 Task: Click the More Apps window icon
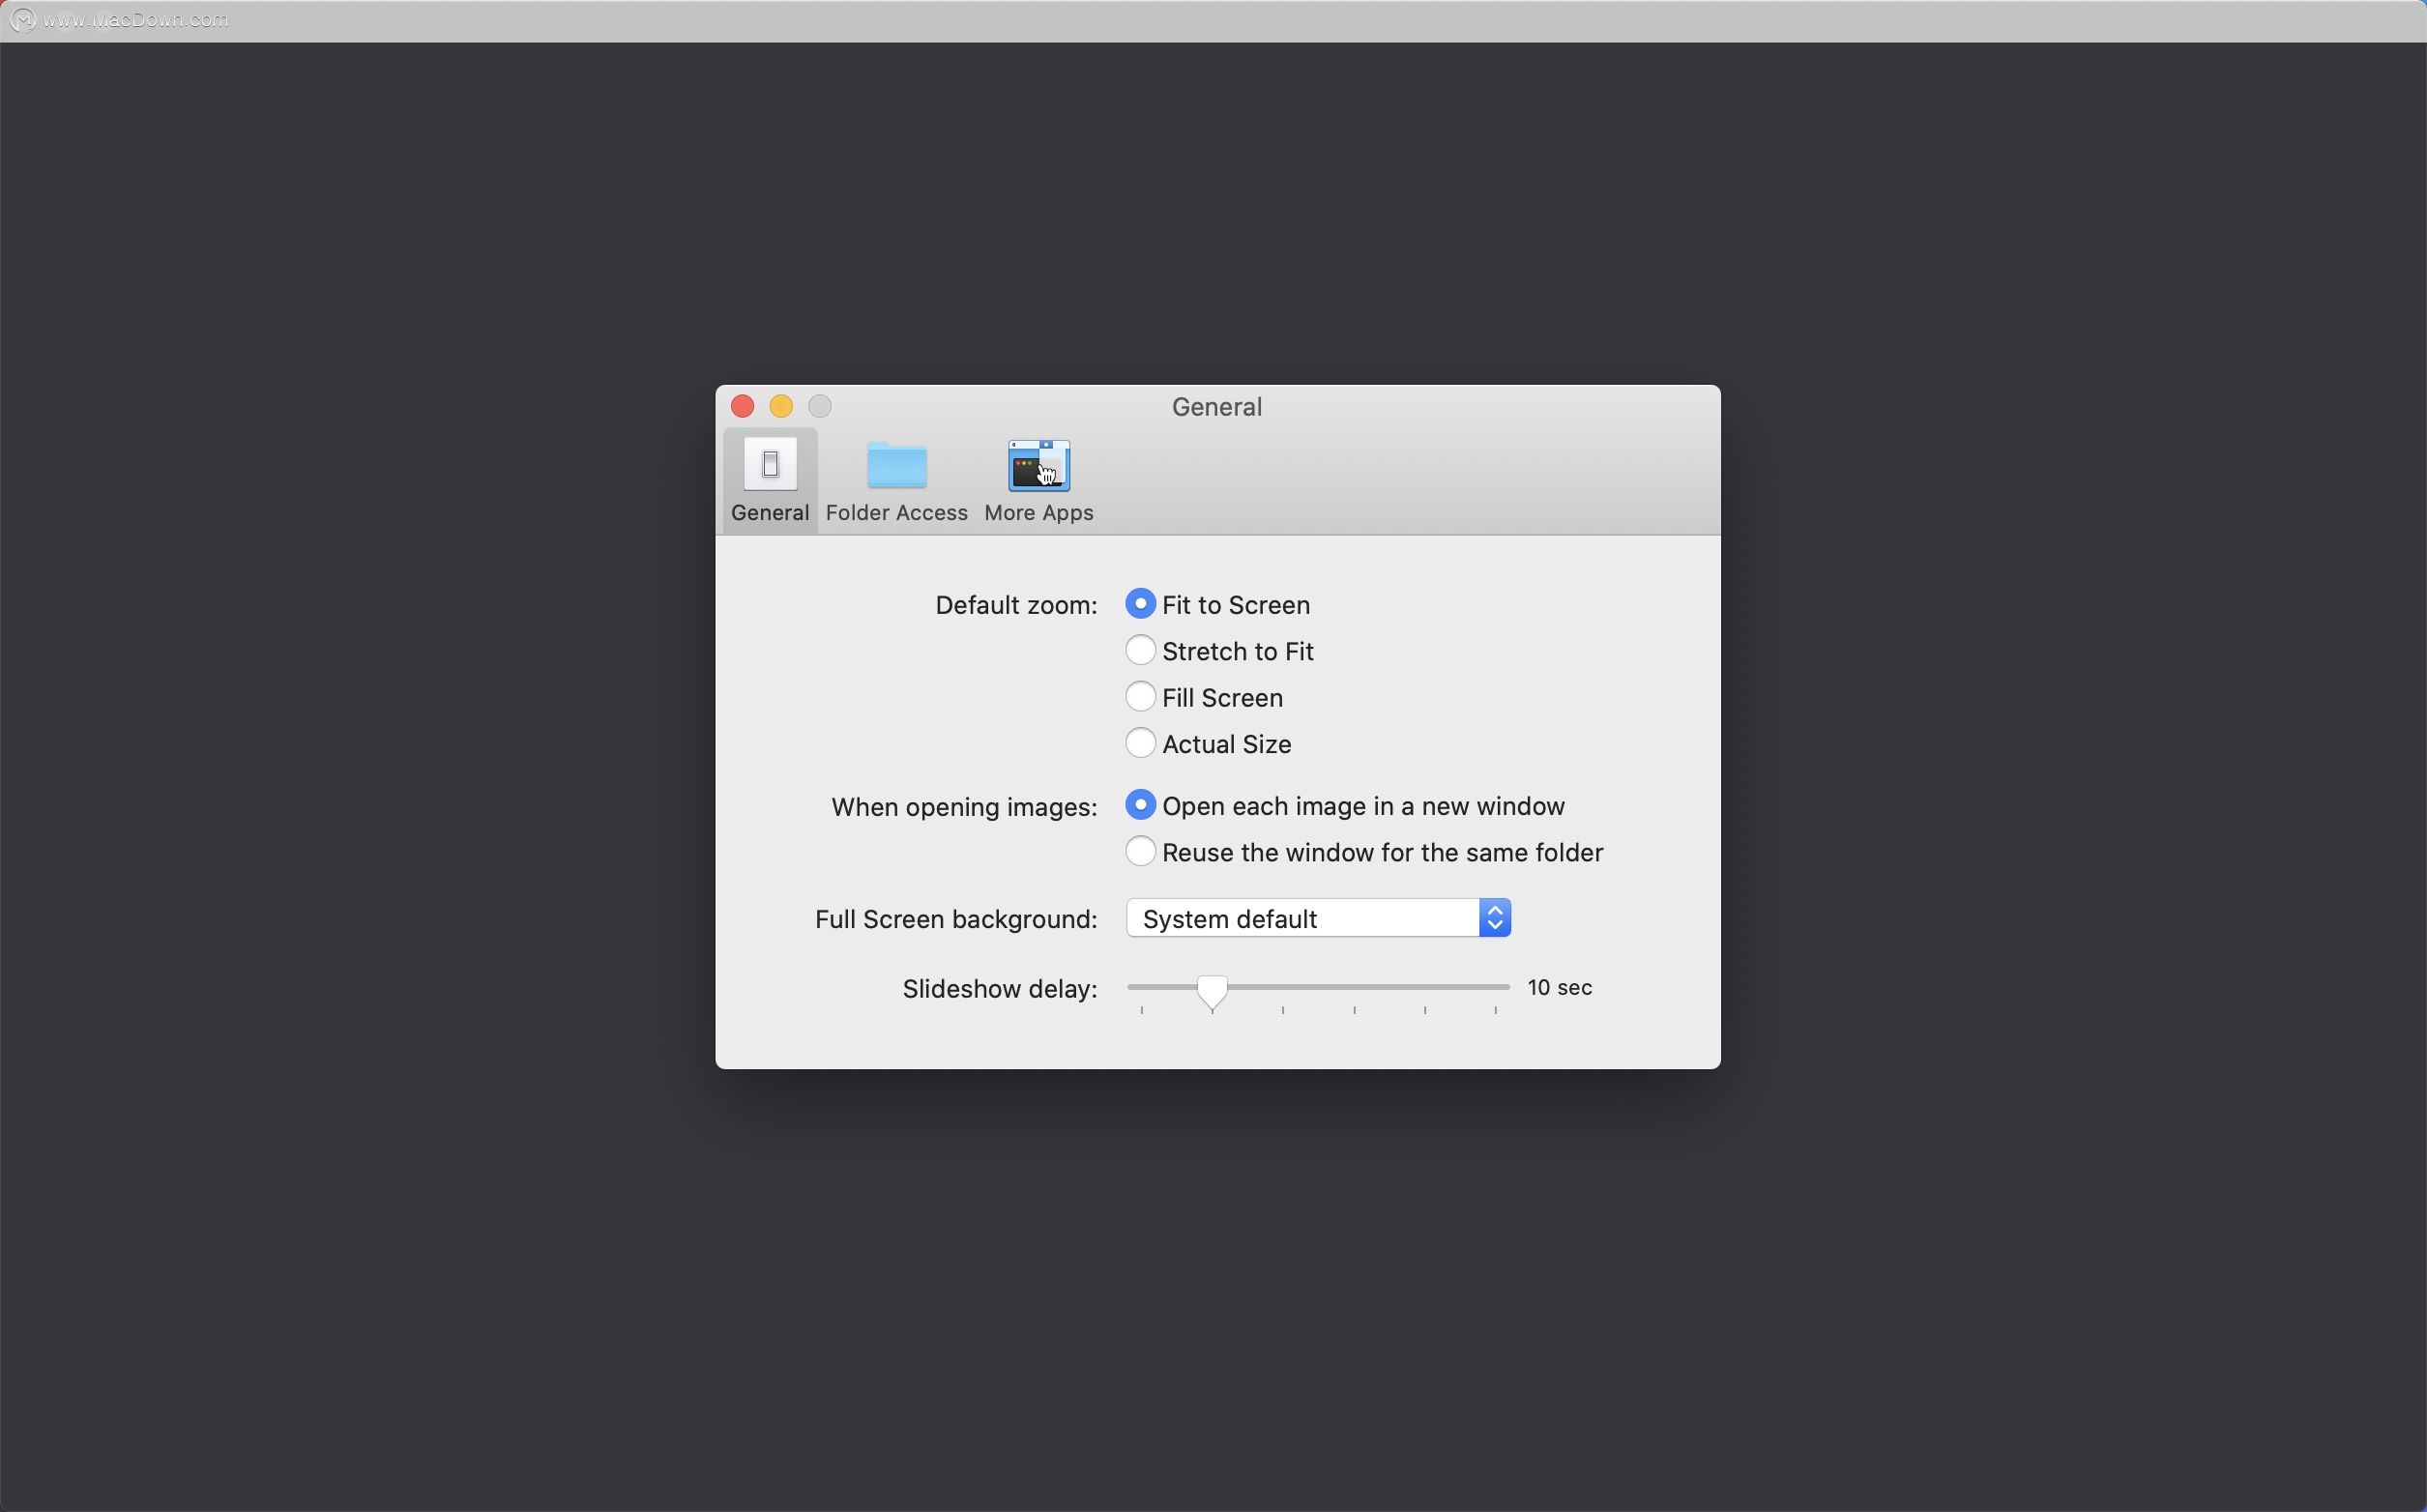tap(1038, 465)
